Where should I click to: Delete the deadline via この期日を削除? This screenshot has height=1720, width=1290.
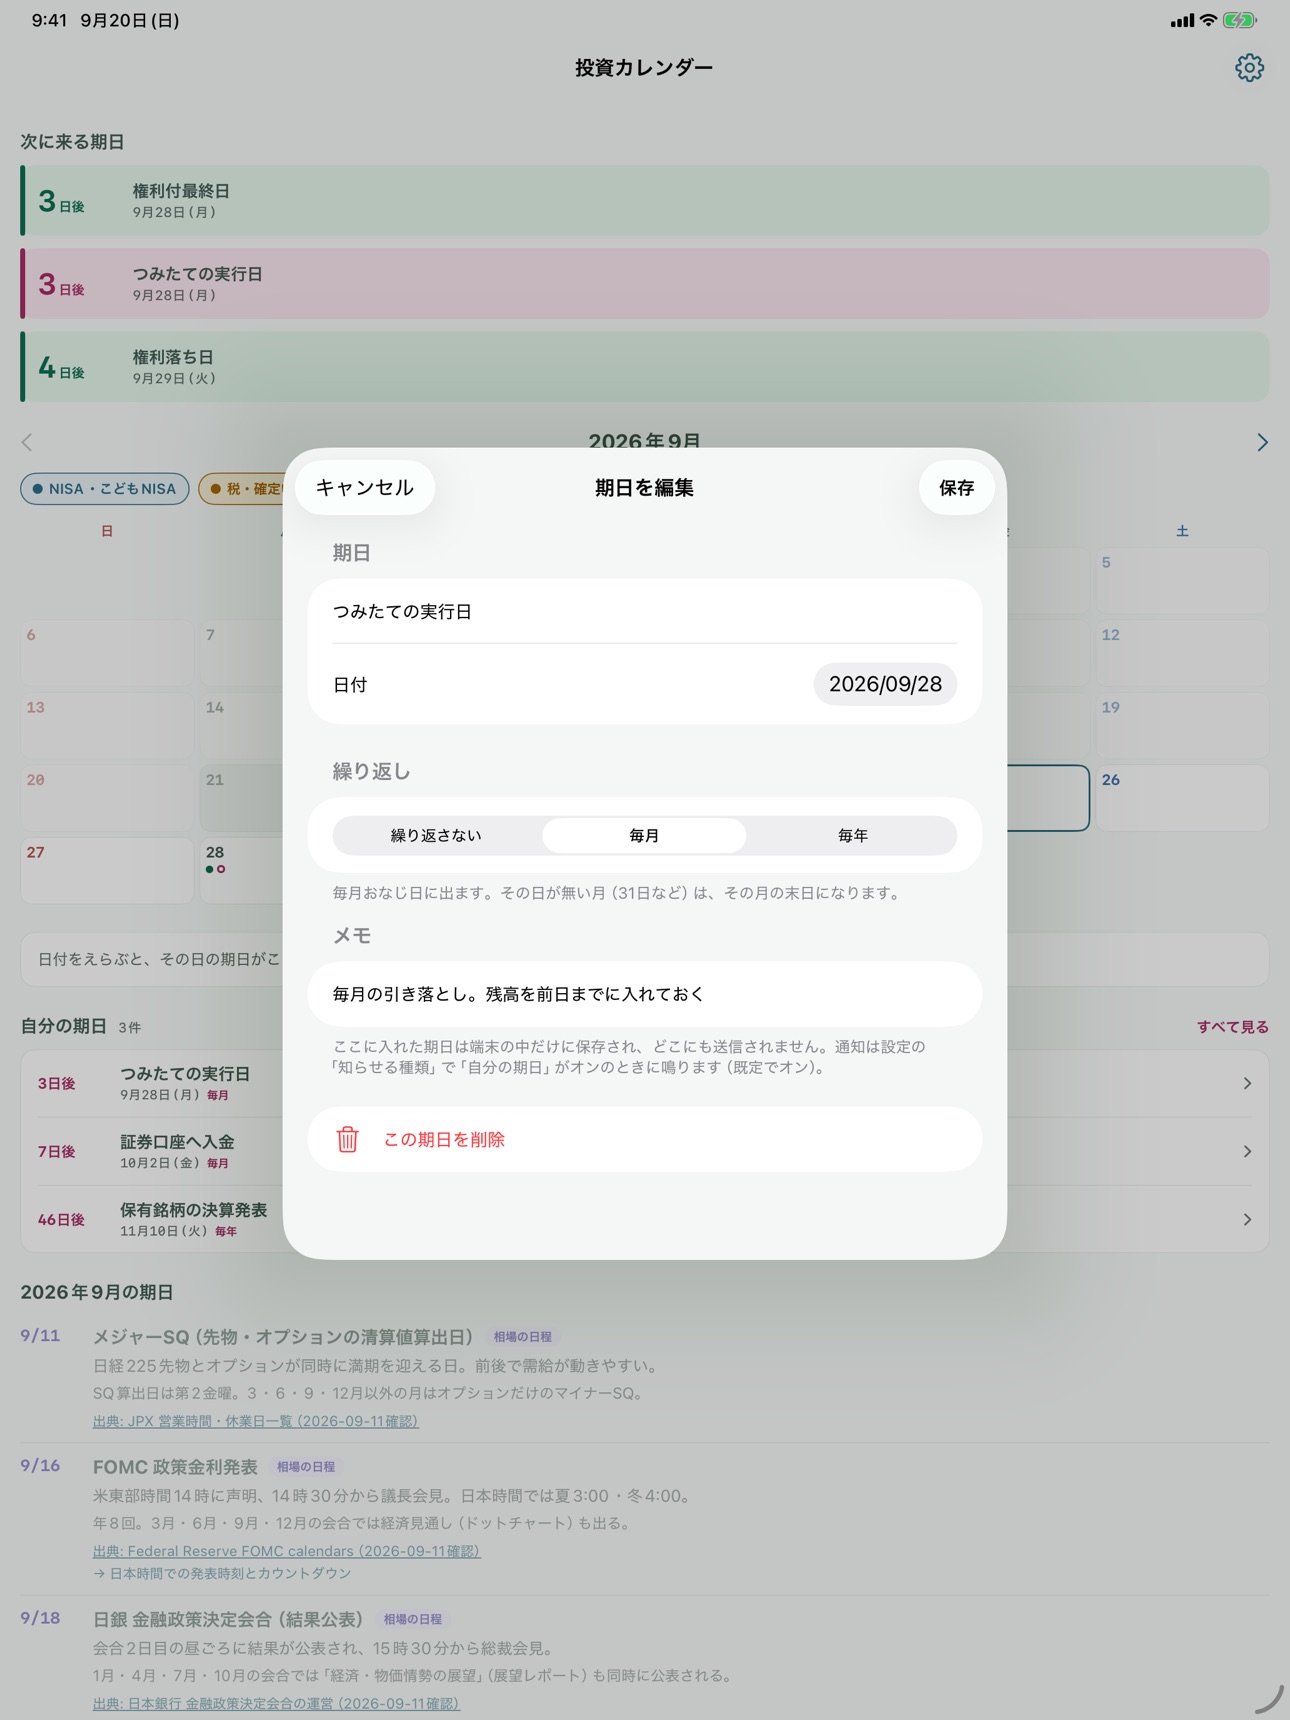(645, 1139)
